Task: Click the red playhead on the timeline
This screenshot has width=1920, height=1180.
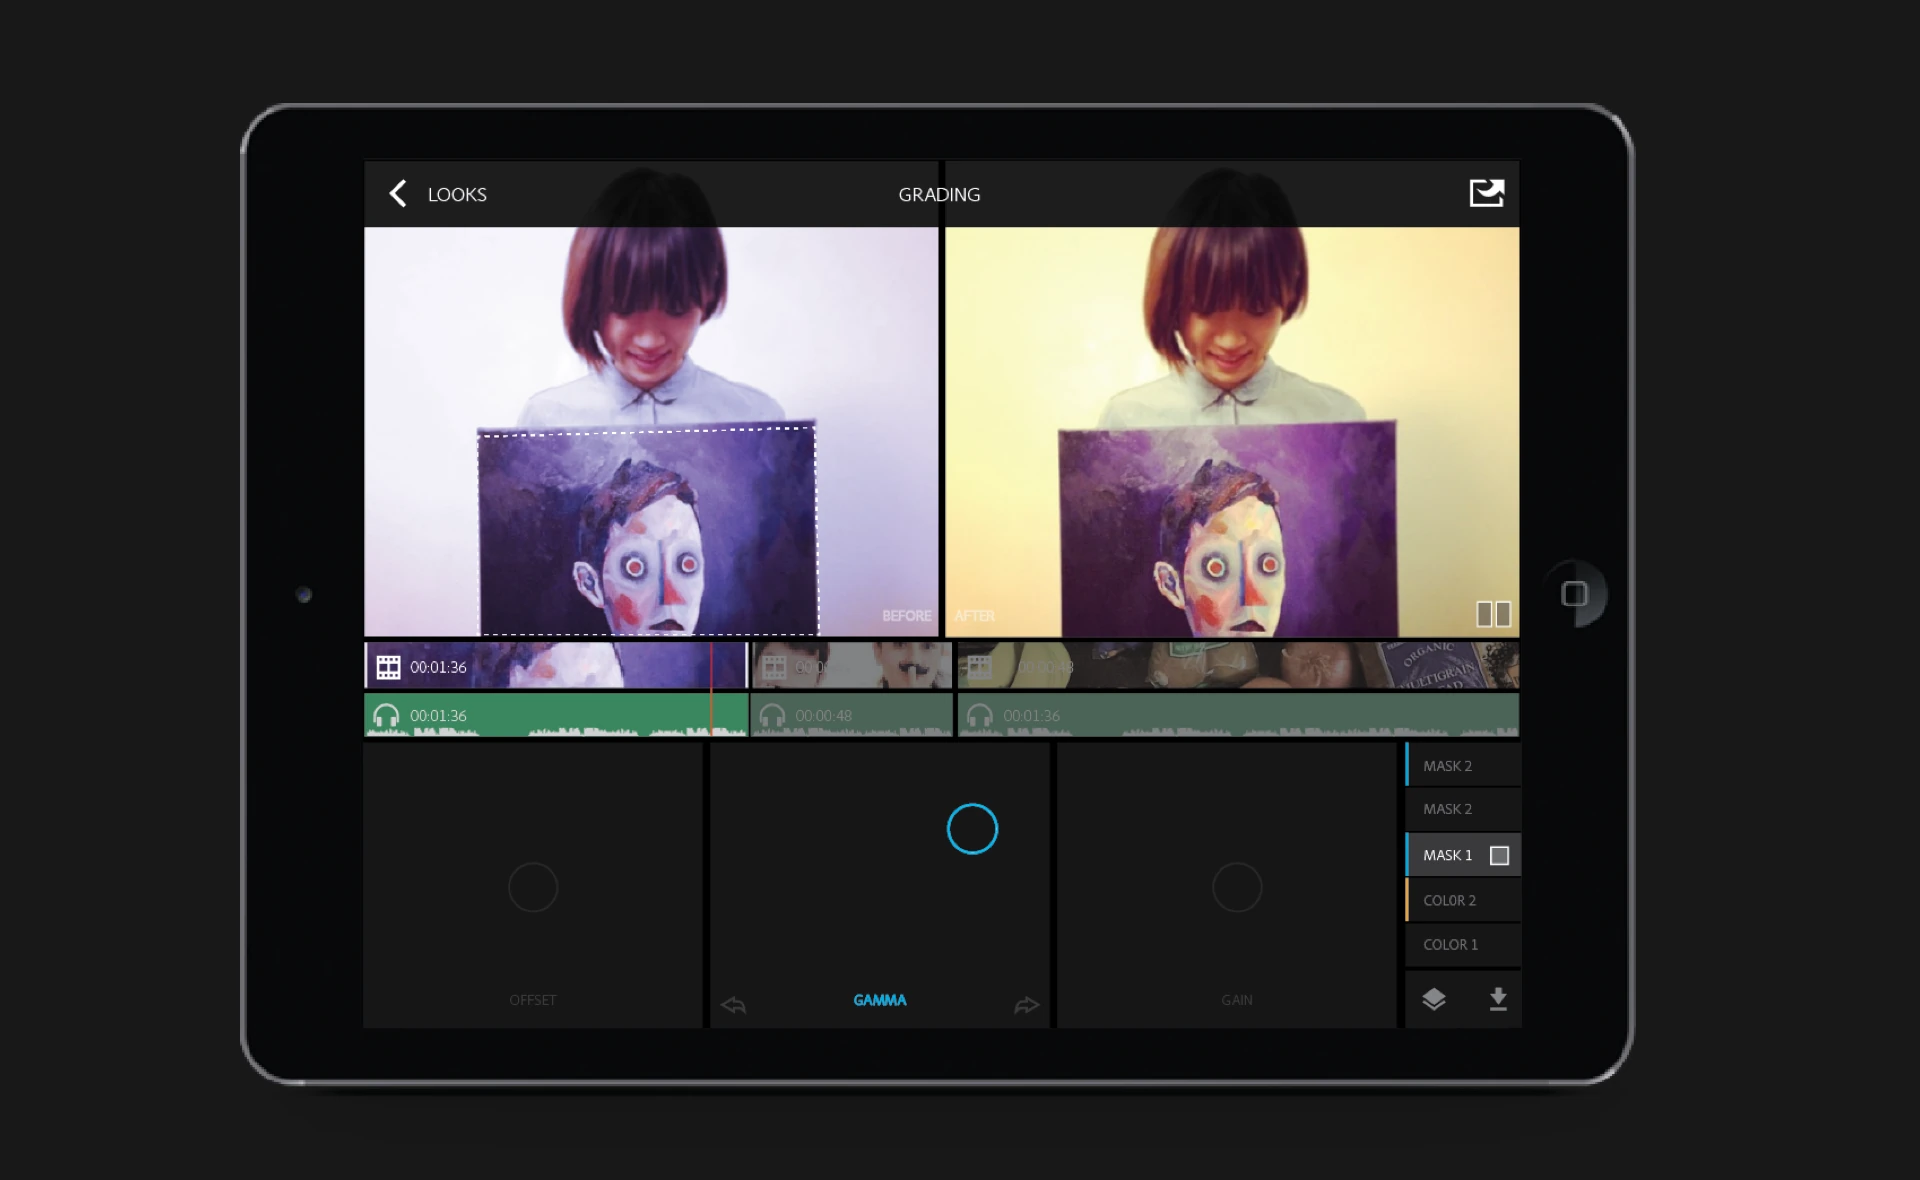Action: coord(711,690)
